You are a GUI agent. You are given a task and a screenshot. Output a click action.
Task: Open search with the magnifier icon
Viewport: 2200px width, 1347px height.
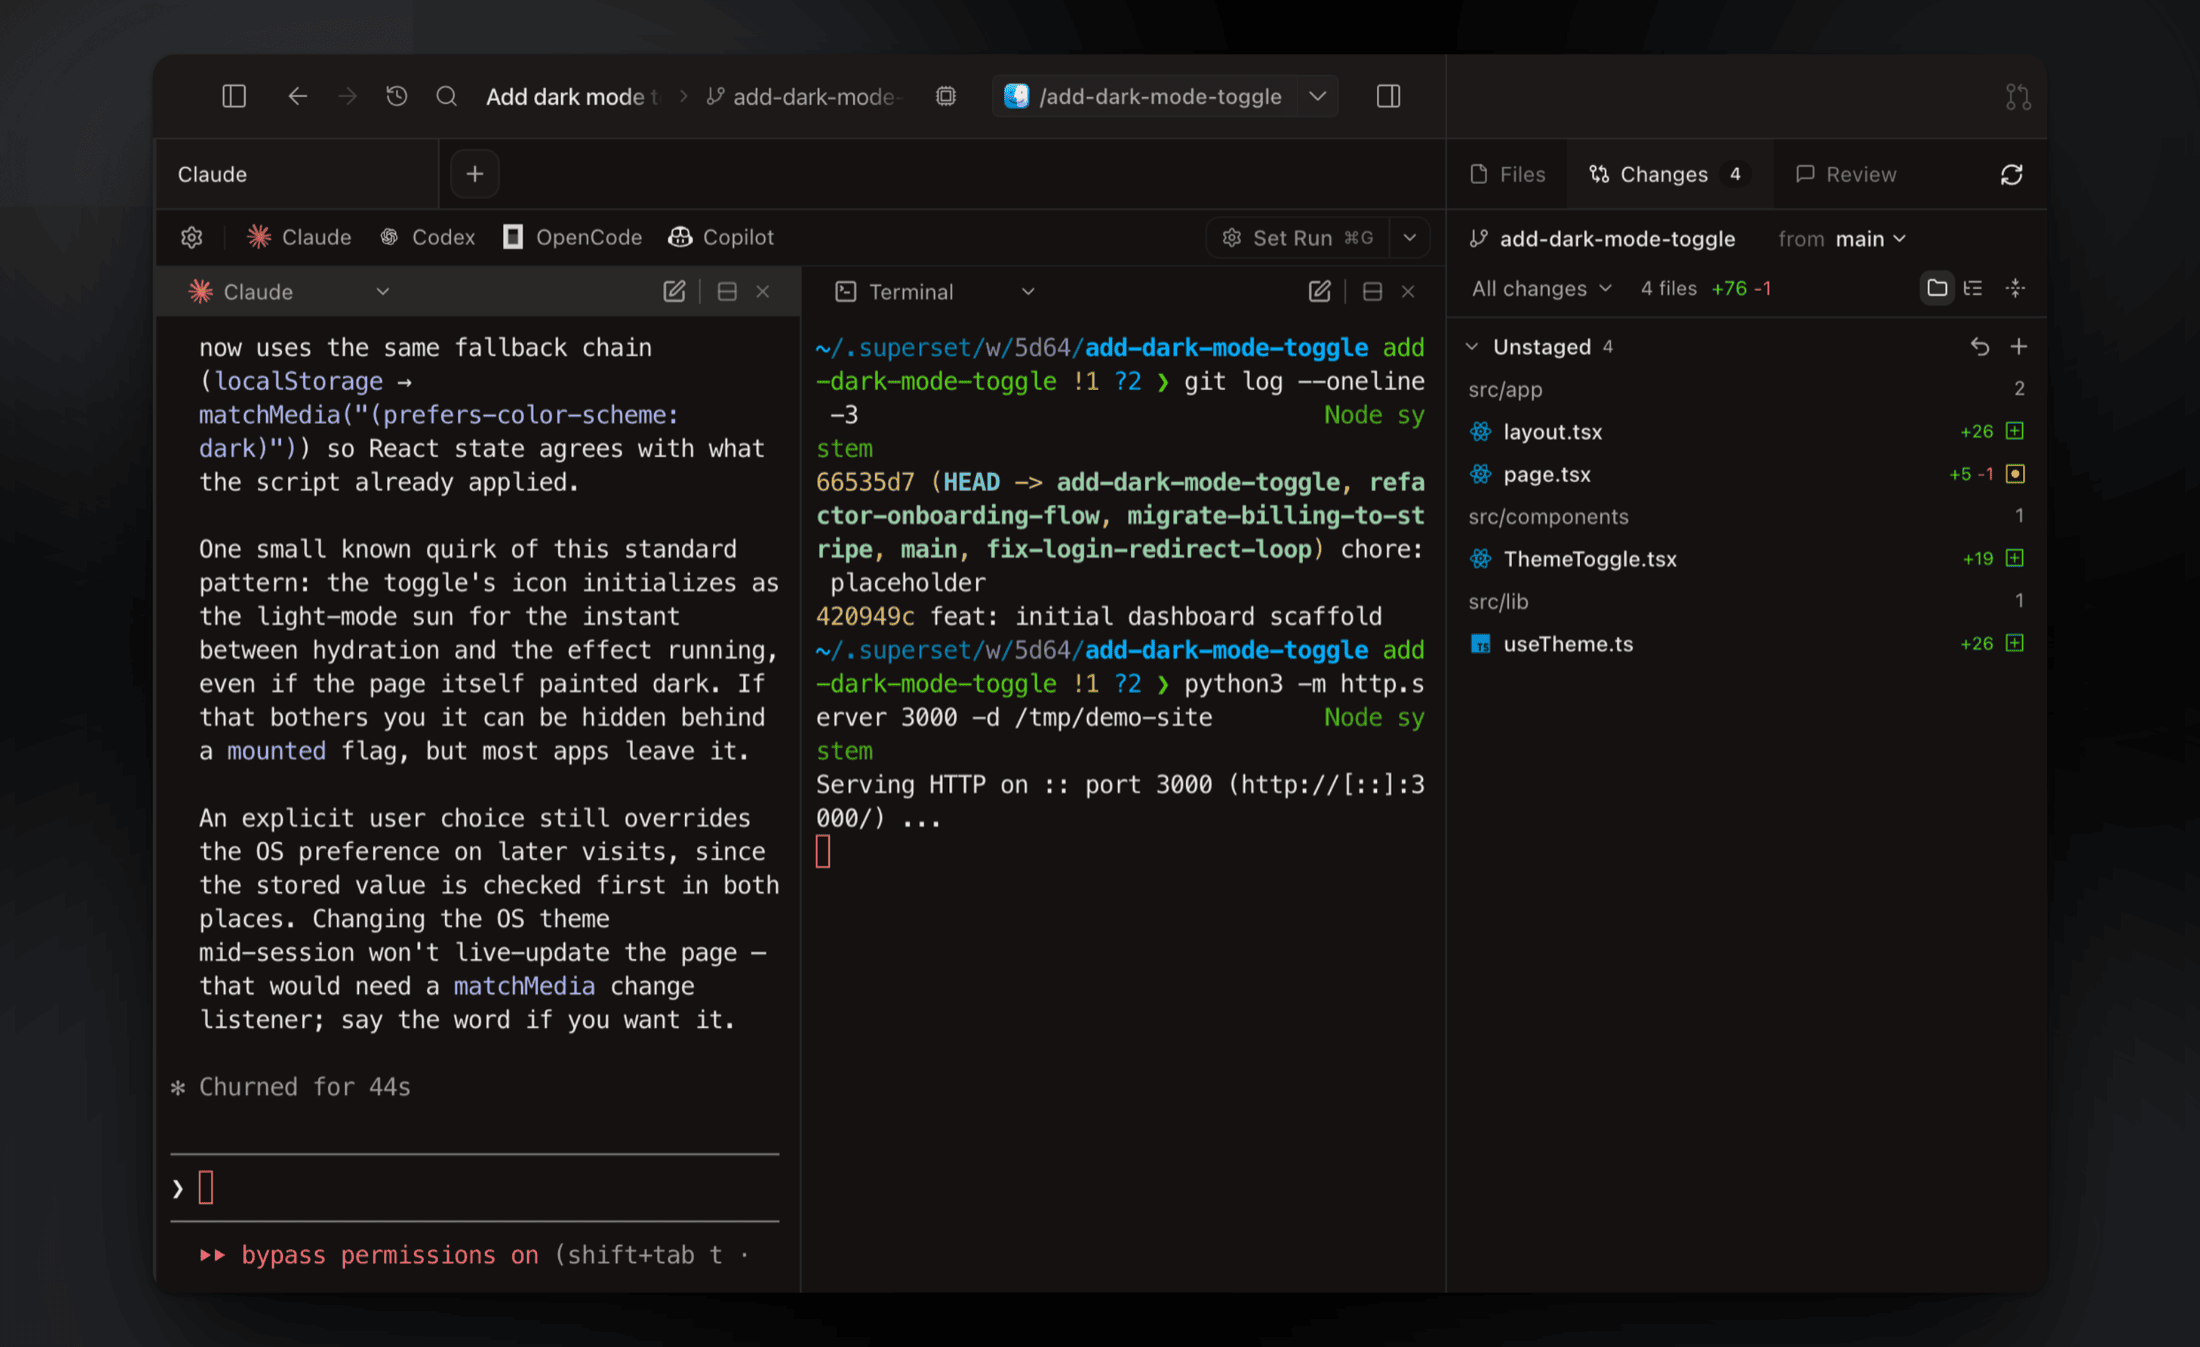pos(447,96)
